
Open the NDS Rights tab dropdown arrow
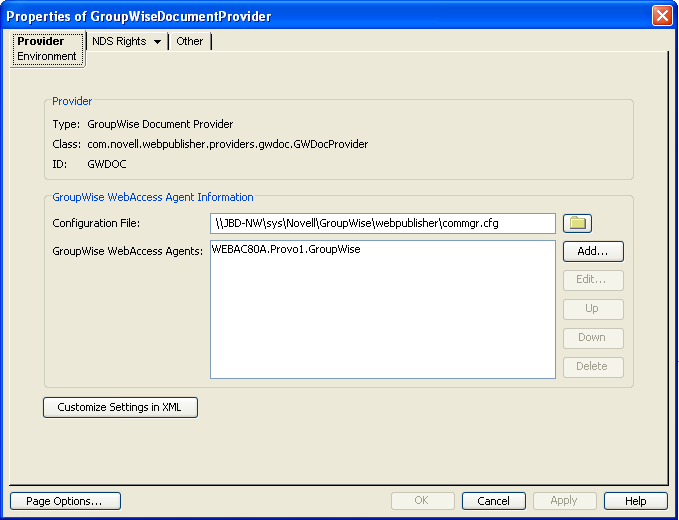click(158, 42)
